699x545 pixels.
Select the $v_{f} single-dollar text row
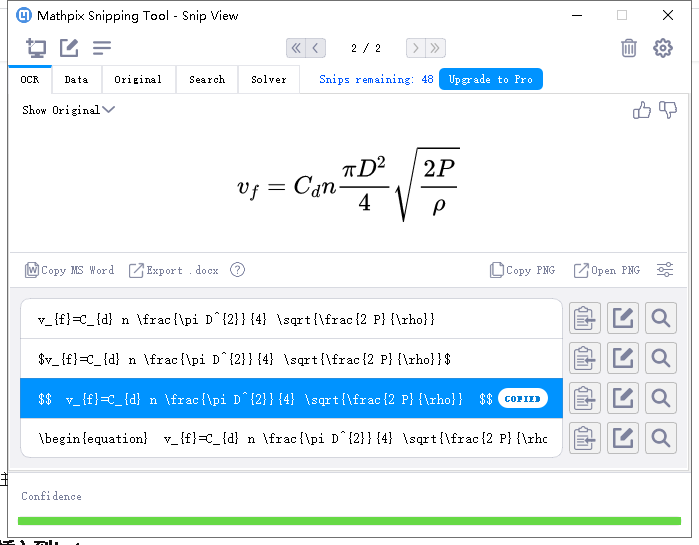tap(292, 359)
